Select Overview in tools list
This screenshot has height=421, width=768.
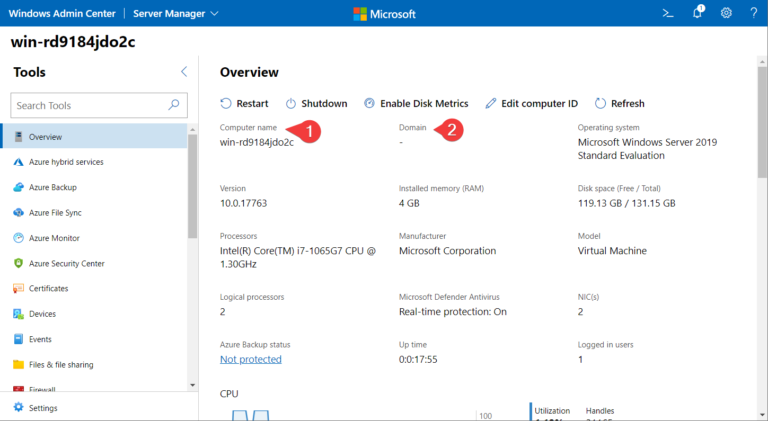[94, 137]
